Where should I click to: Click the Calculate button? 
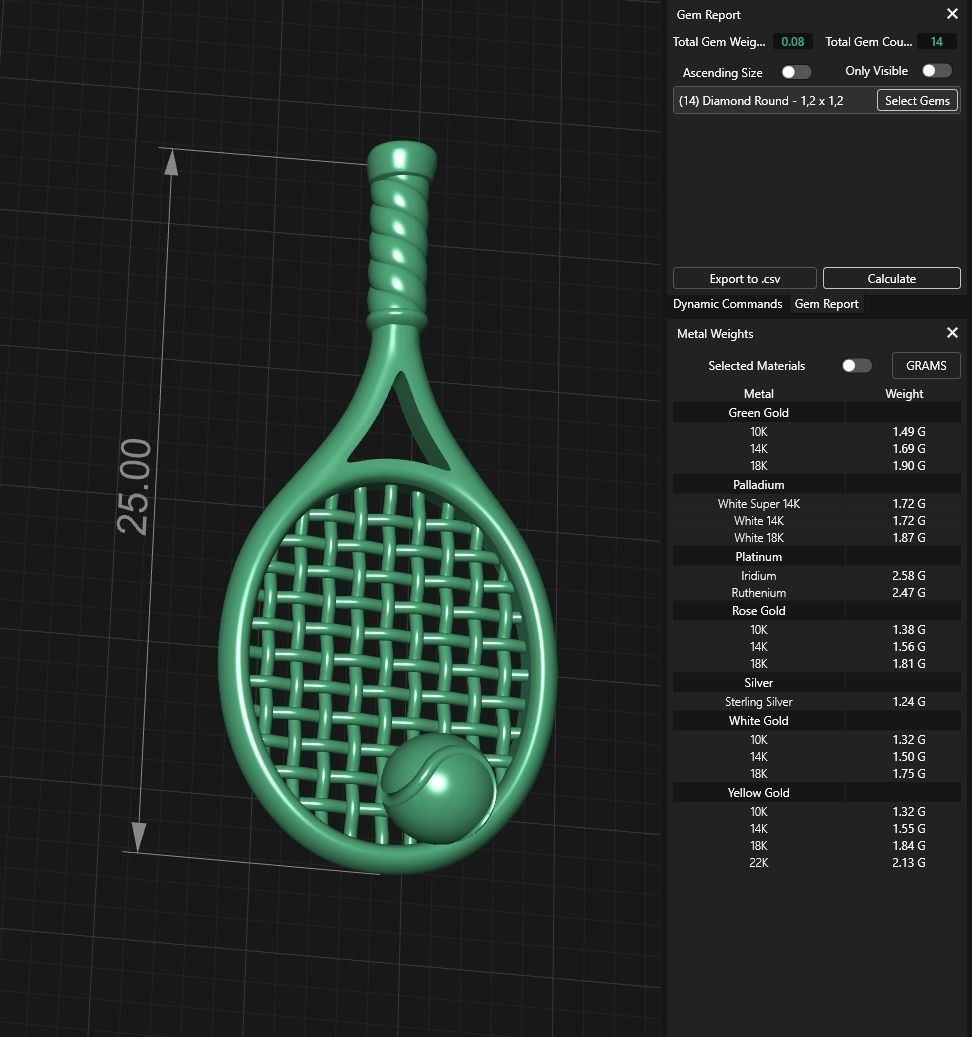click(x=891, y=278)
